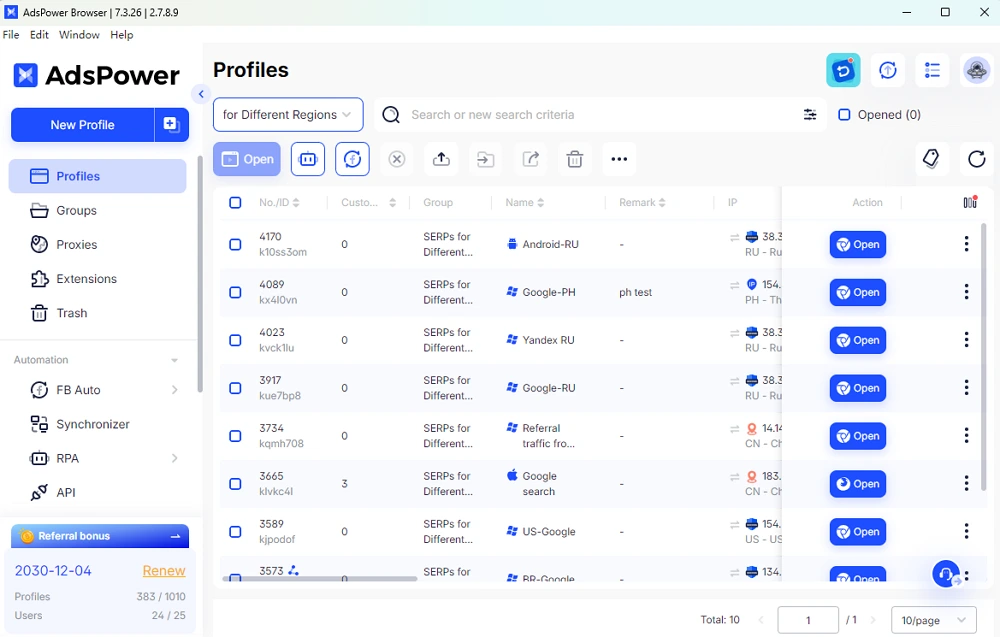Click the sidebar vertical scrollbar
Viewport: 1000px width, 637px height.
(200, 274)
